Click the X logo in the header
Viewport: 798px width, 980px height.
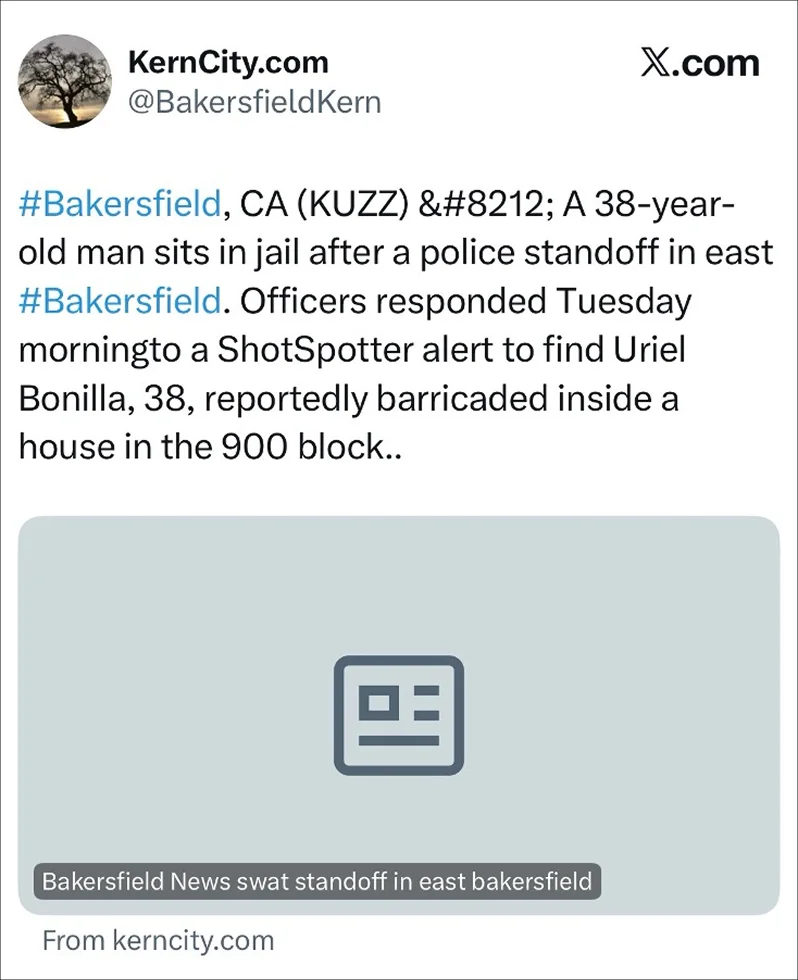click(x=655, y=64)
